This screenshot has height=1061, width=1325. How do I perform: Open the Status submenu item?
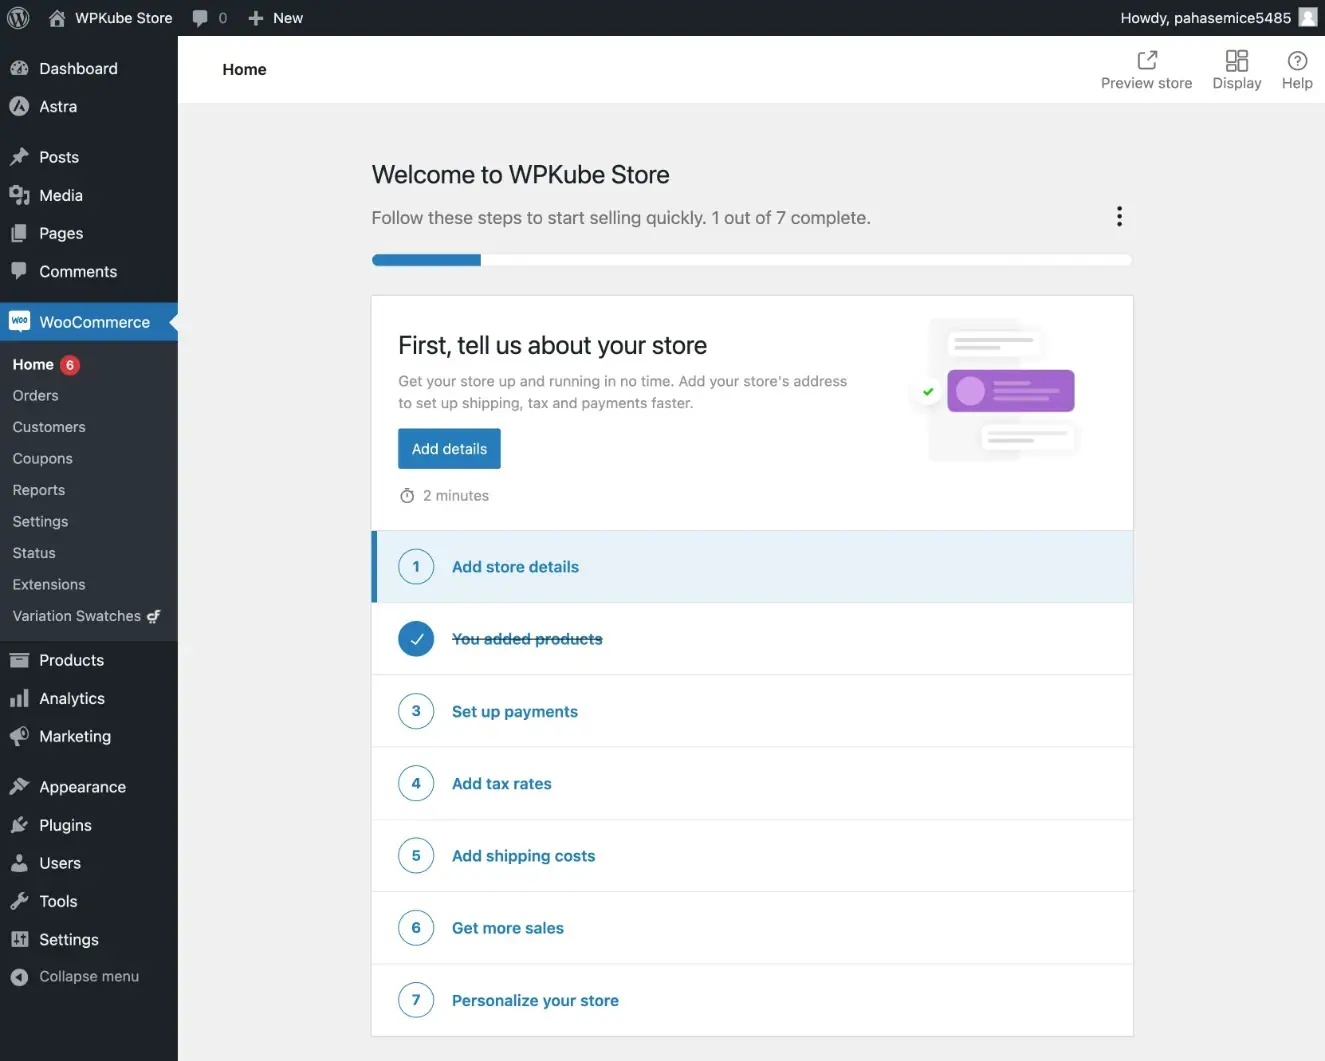pyautogui.click(x=34, y=553)
